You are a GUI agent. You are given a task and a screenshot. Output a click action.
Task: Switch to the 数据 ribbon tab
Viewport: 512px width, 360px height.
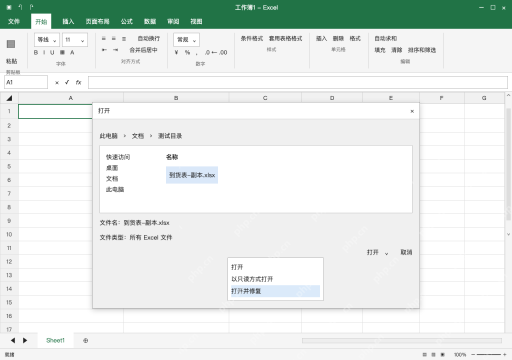[150, 21]
